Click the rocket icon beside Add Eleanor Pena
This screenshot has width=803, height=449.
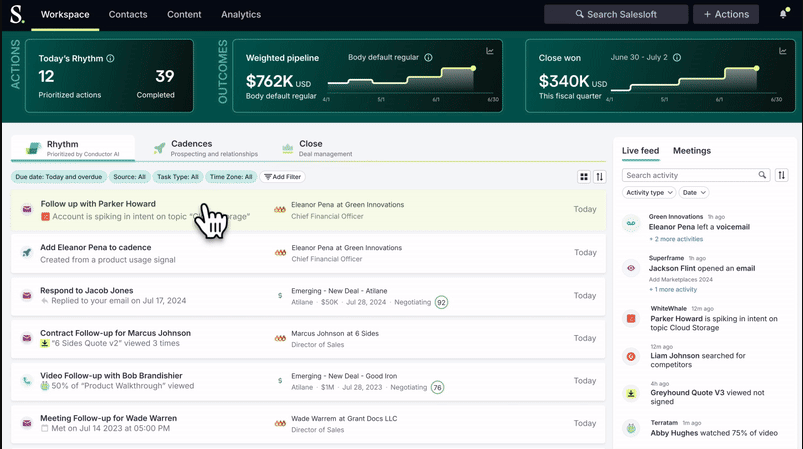pos(27,253)
